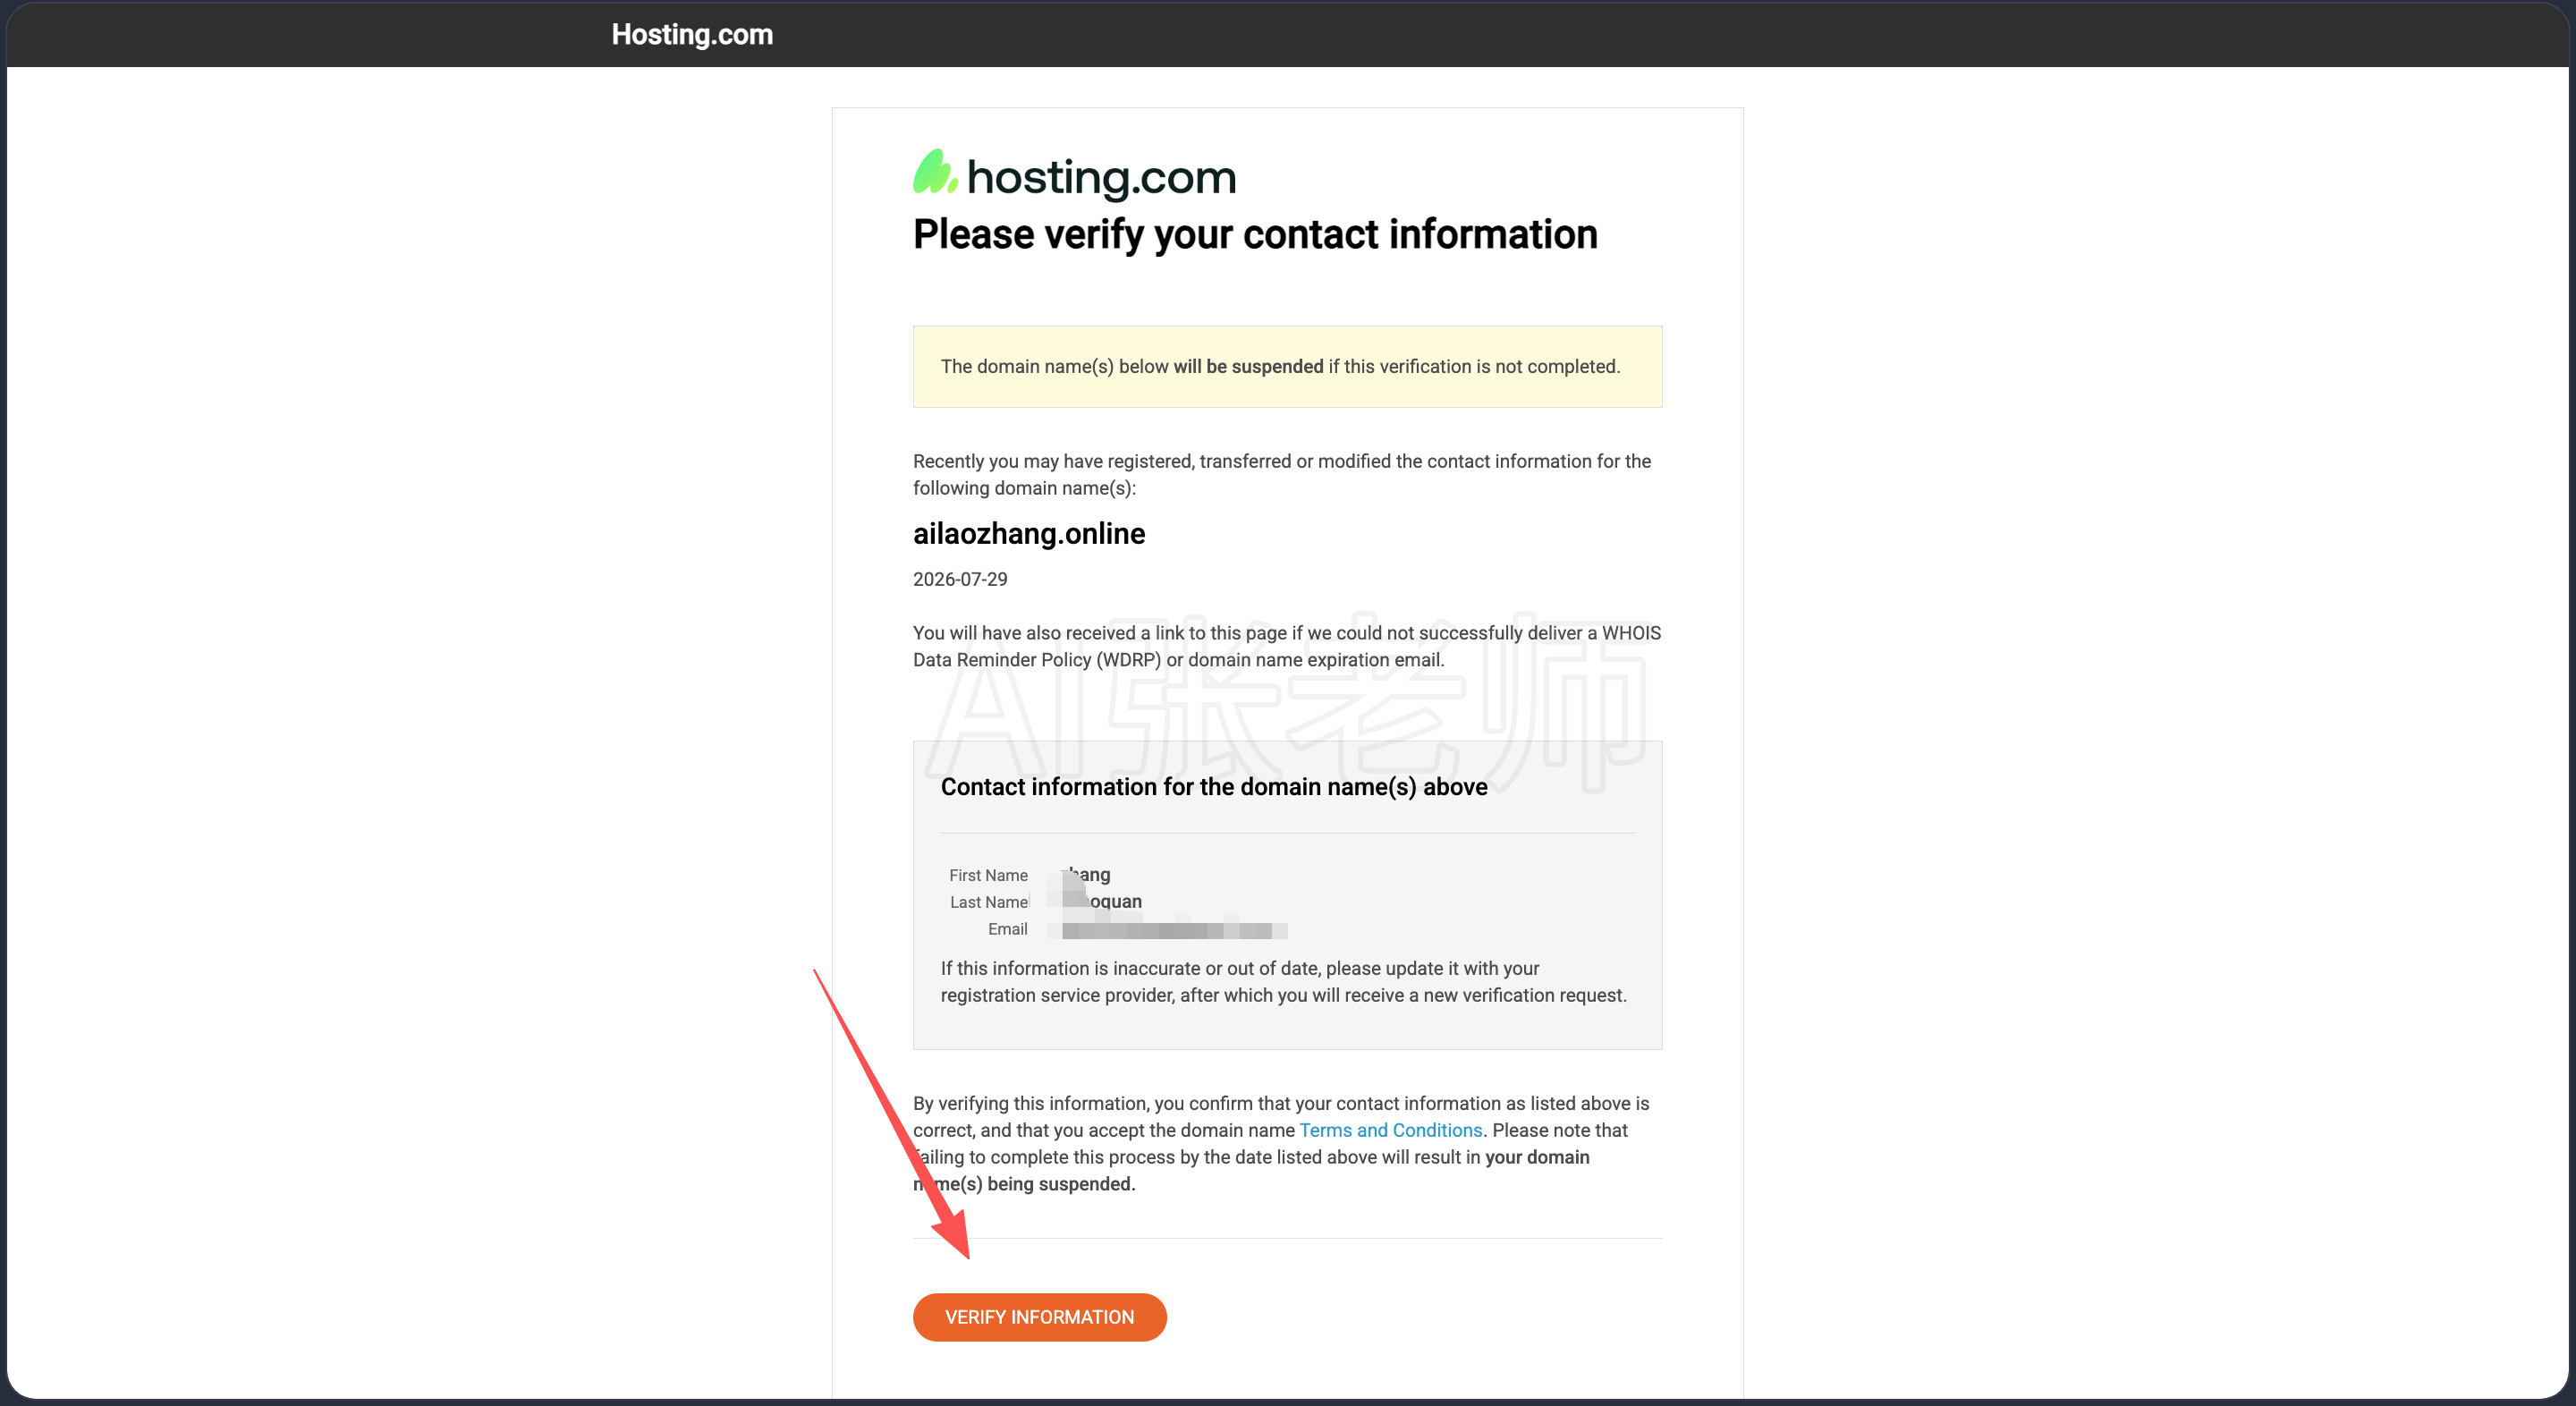This screenshot has width=2576, height=1406.
Task: Click the WHOIS Data Reminder Policy paragraph
Action: click(1287, 646)
